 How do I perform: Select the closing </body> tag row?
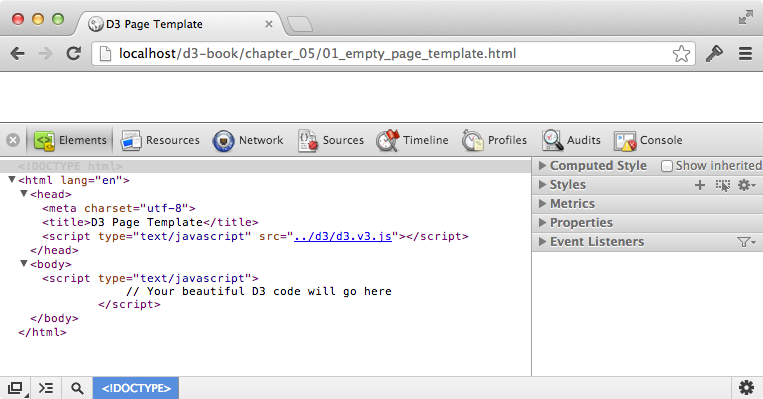[54, 319]
